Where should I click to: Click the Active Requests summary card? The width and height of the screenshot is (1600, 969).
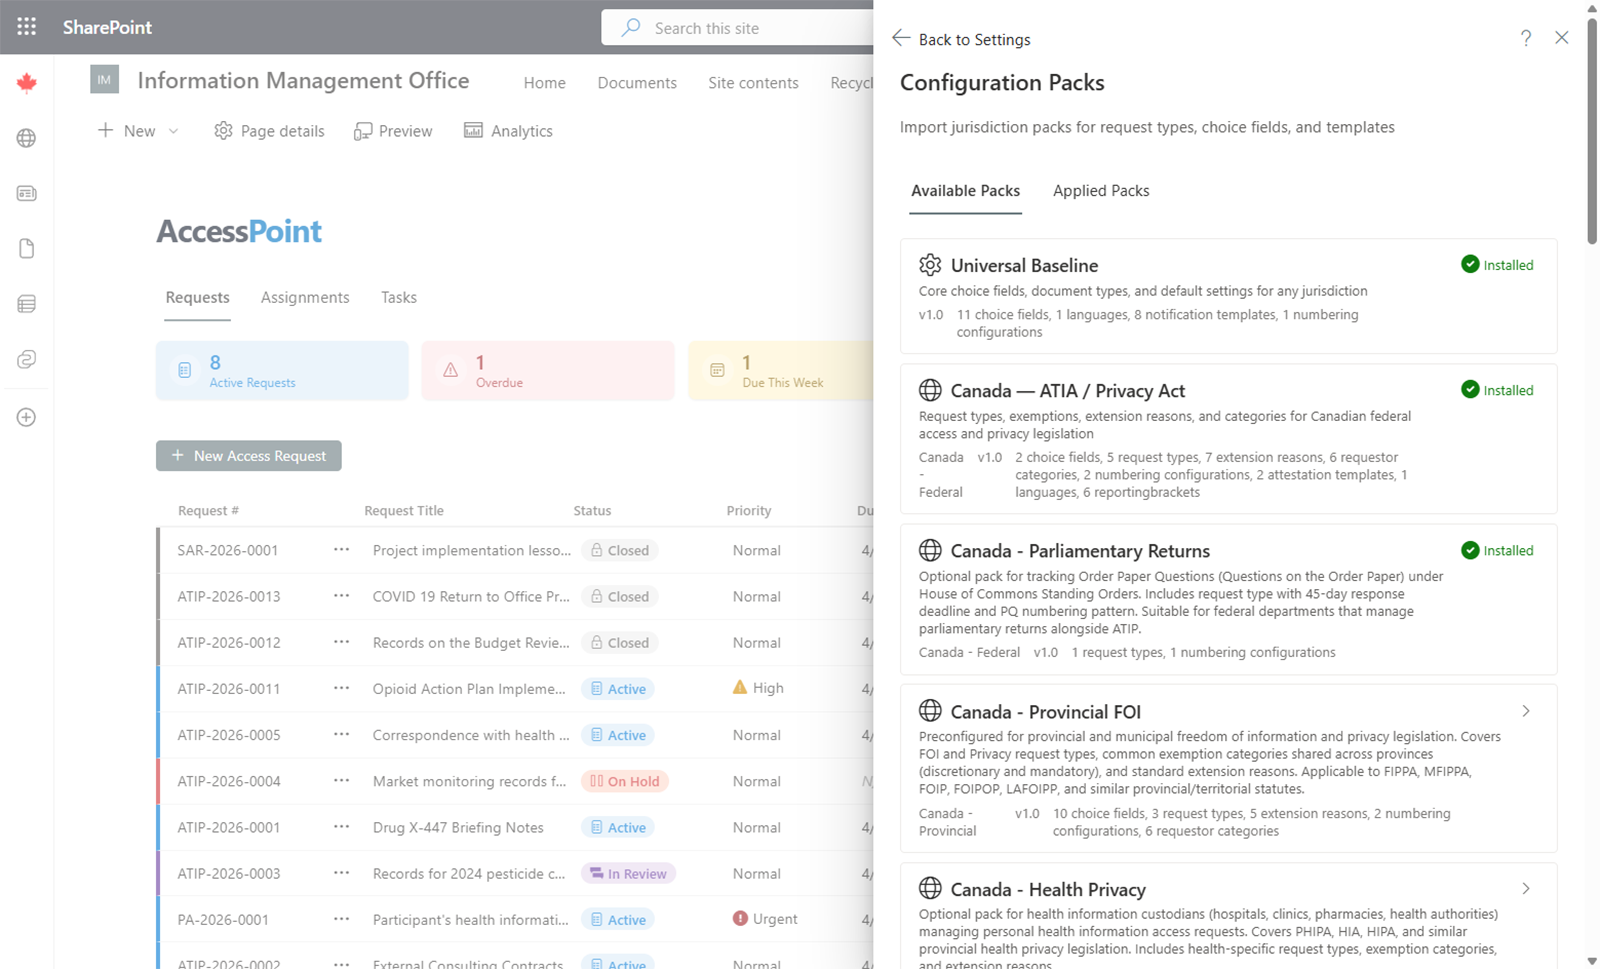point(281,370)
